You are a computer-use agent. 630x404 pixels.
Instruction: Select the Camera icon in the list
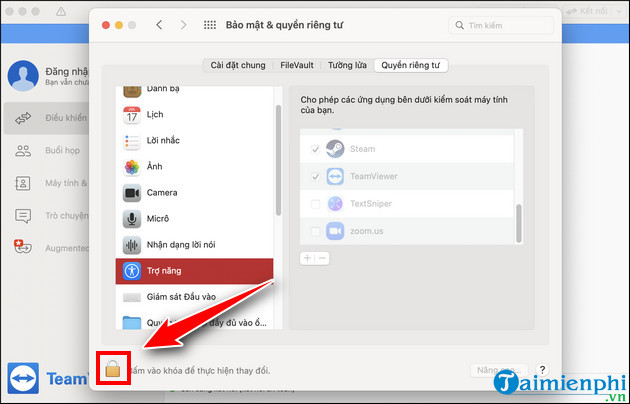coord(132,193)
